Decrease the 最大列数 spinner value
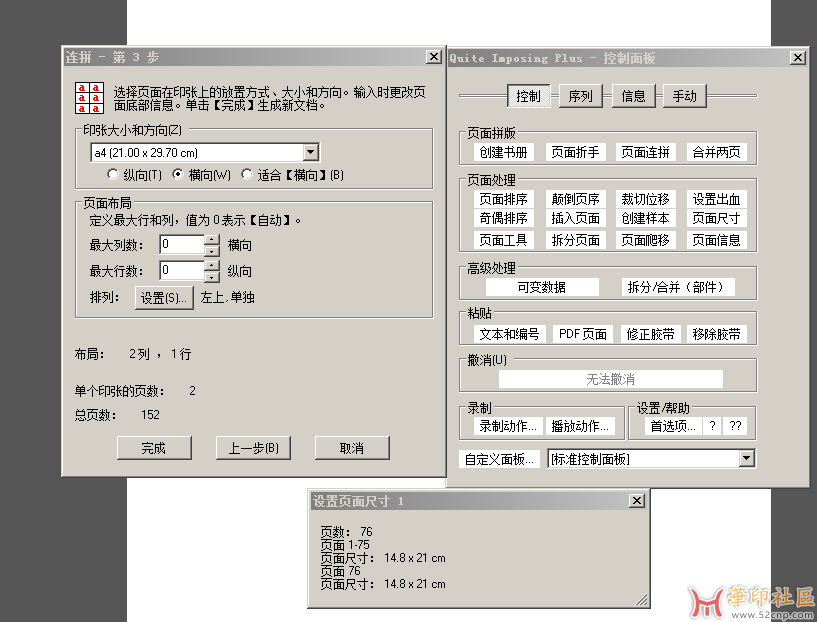 point(212,250)
